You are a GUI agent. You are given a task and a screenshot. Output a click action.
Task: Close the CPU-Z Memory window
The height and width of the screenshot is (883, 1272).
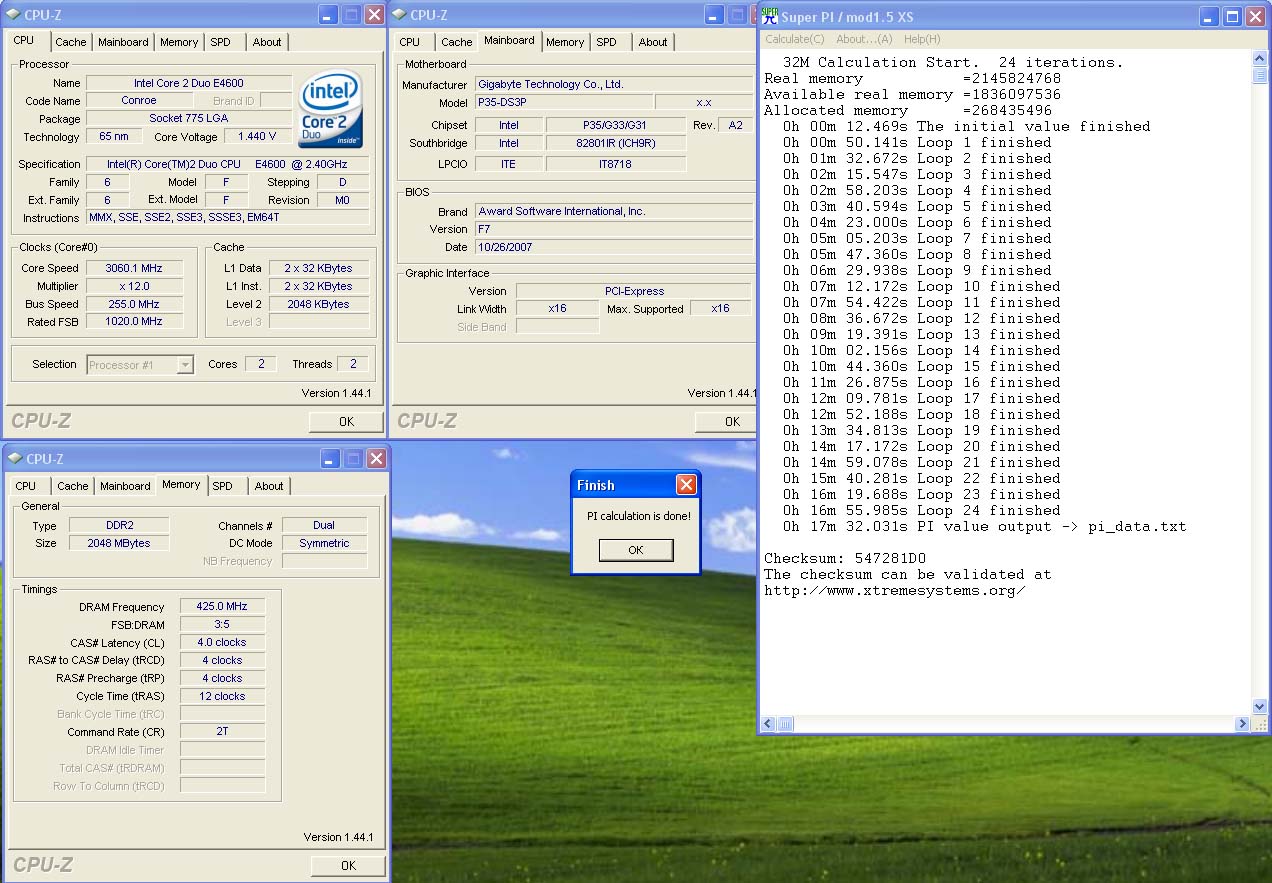[376, 459]
